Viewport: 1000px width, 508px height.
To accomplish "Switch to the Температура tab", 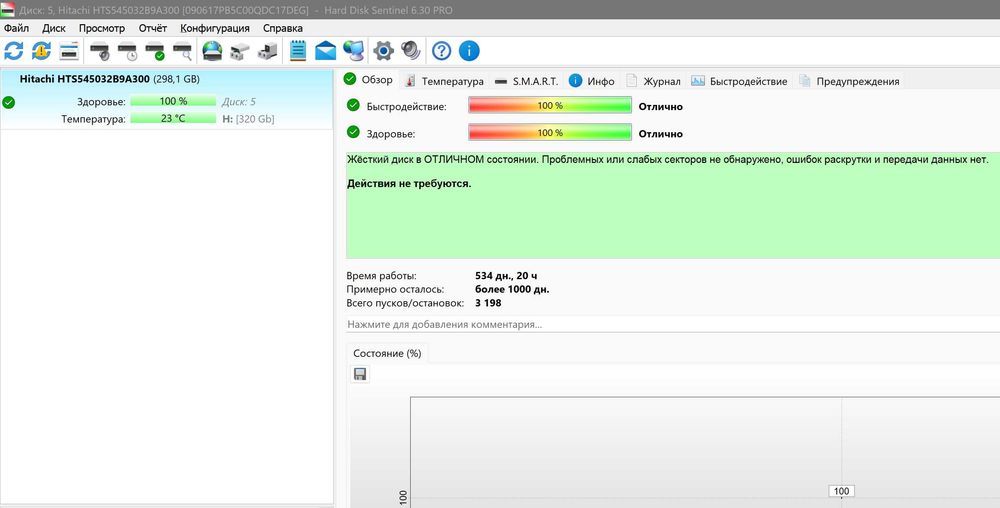I will click(445, 81).
